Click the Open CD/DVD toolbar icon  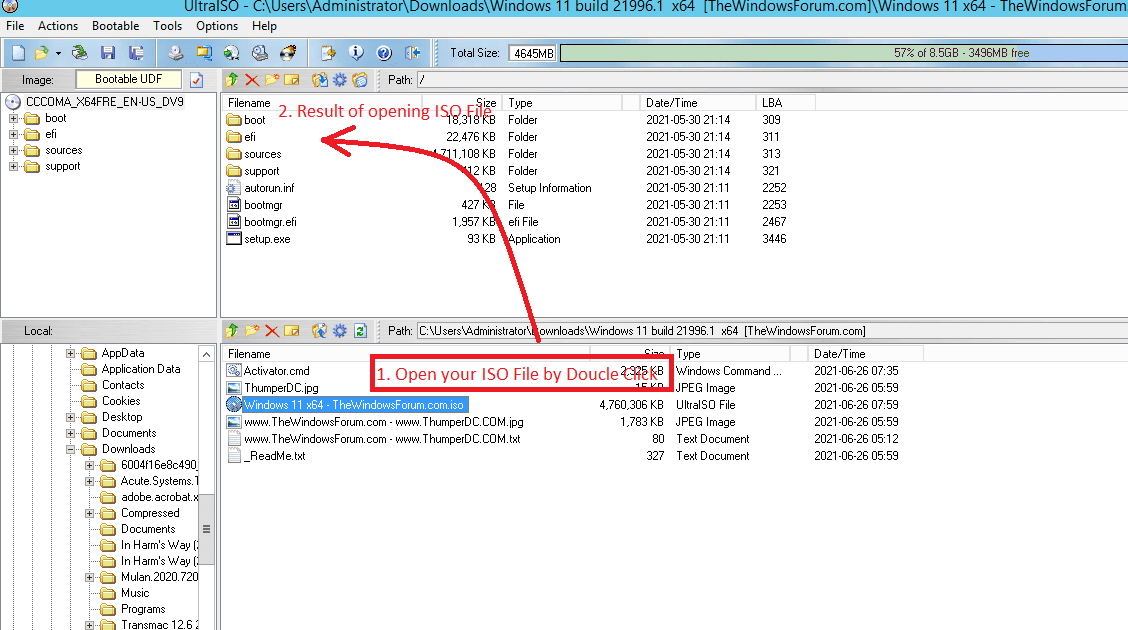click(80, 52)
